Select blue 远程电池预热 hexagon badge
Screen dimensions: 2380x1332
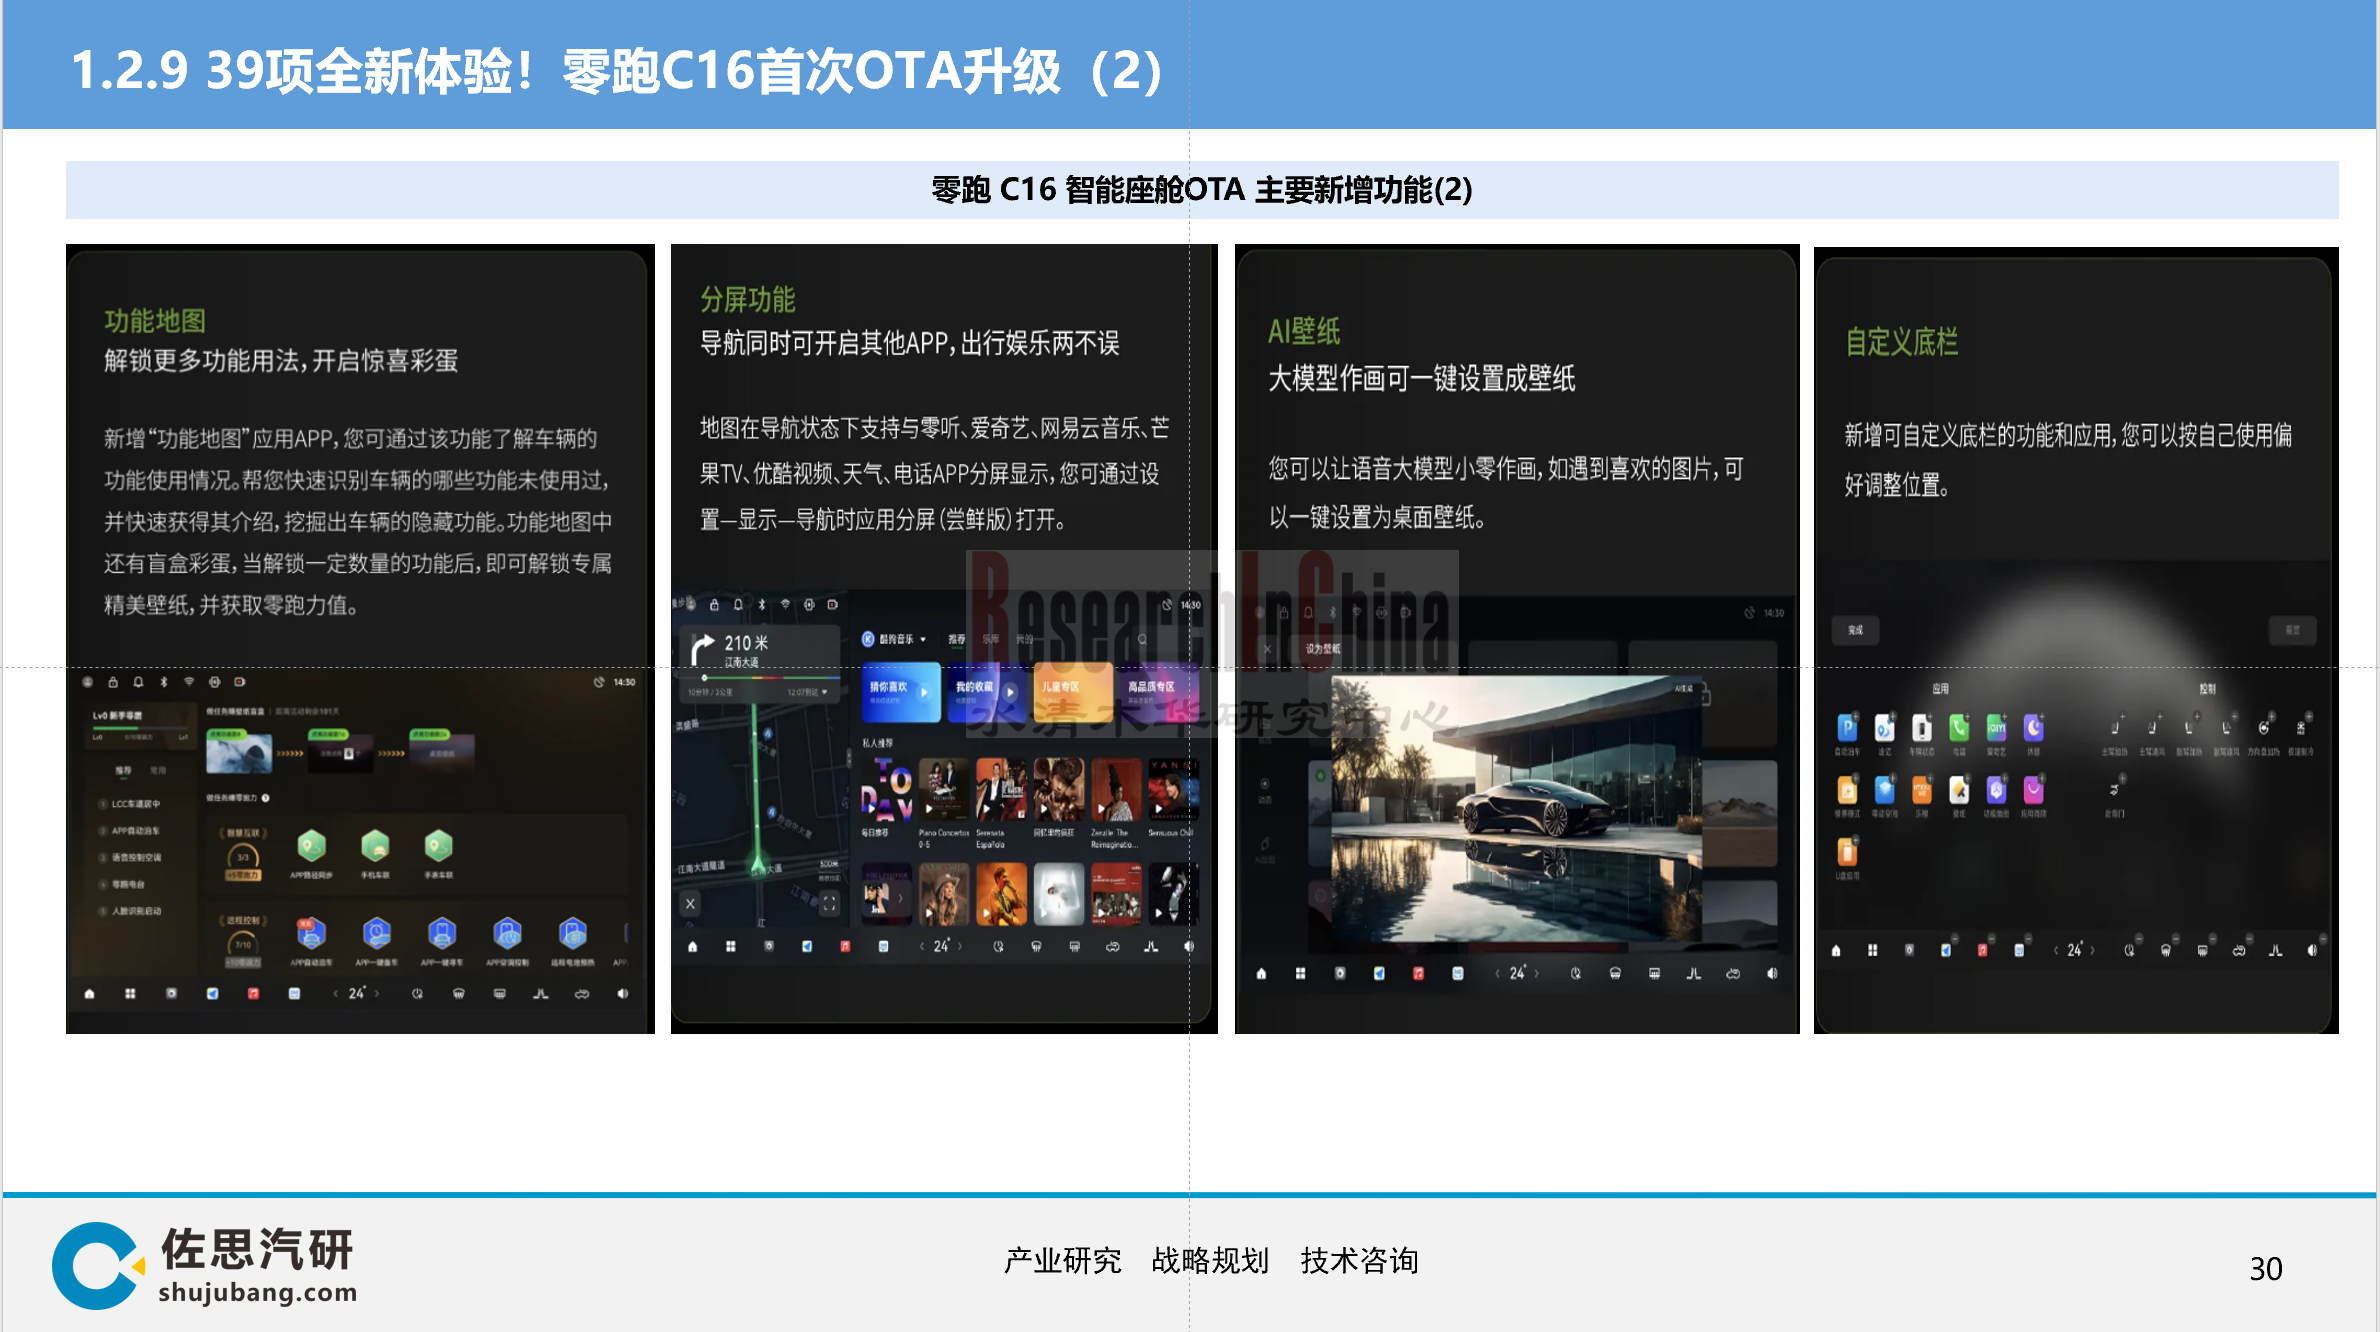click(572, 933)
